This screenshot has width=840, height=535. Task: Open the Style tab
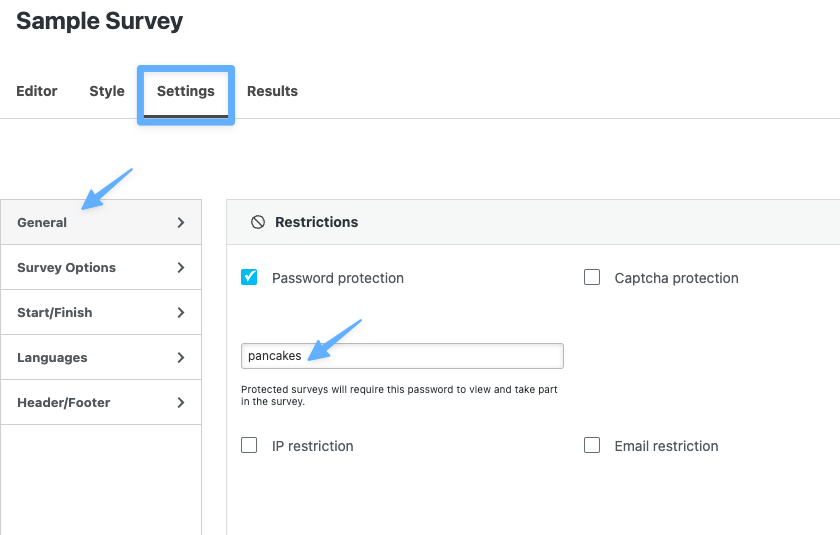tap(107, 91)
